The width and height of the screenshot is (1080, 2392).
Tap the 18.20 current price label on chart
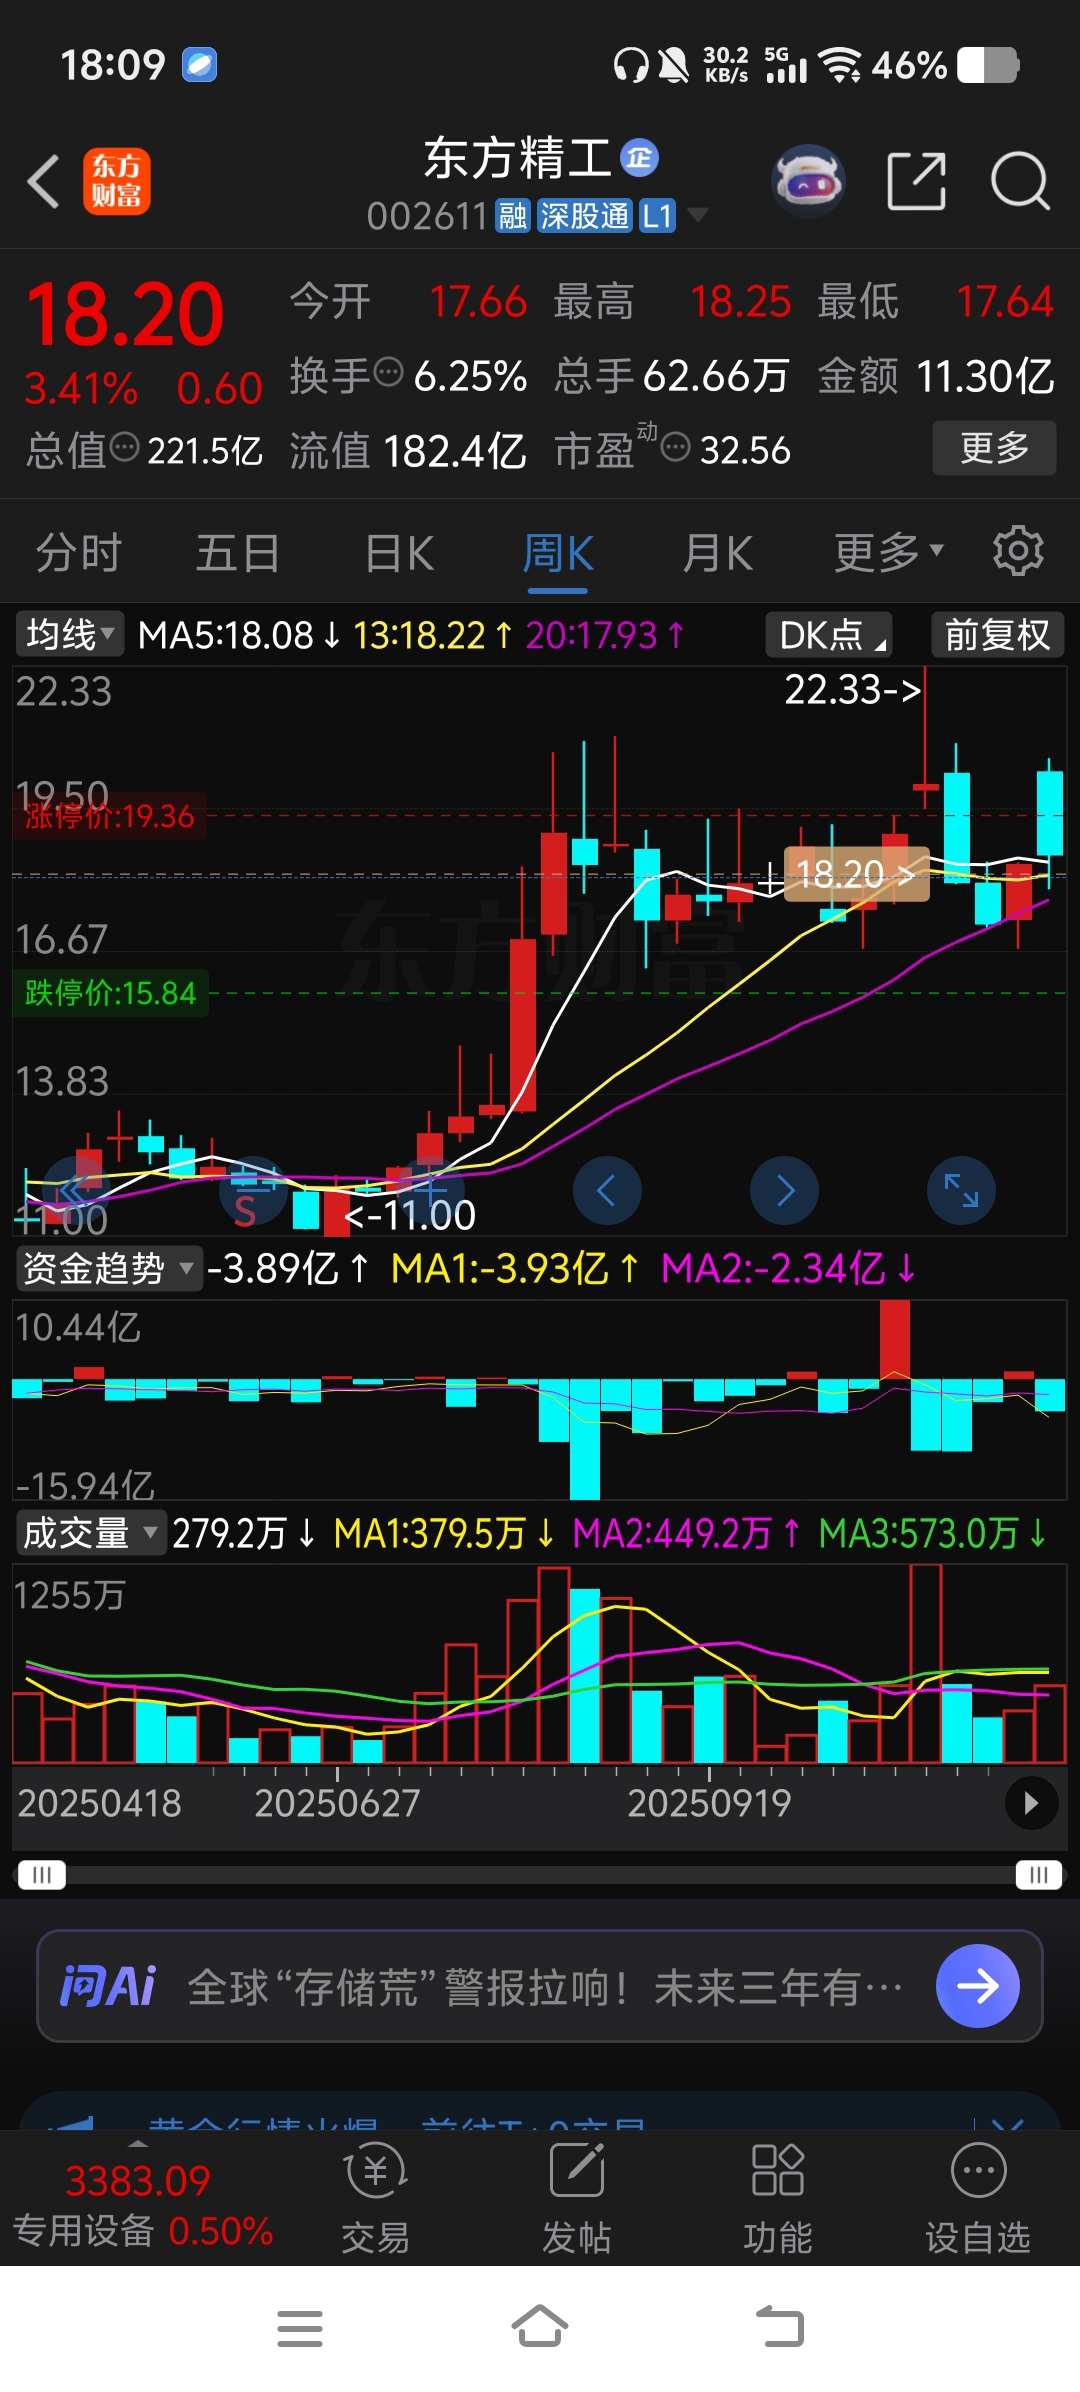(856, 874)
